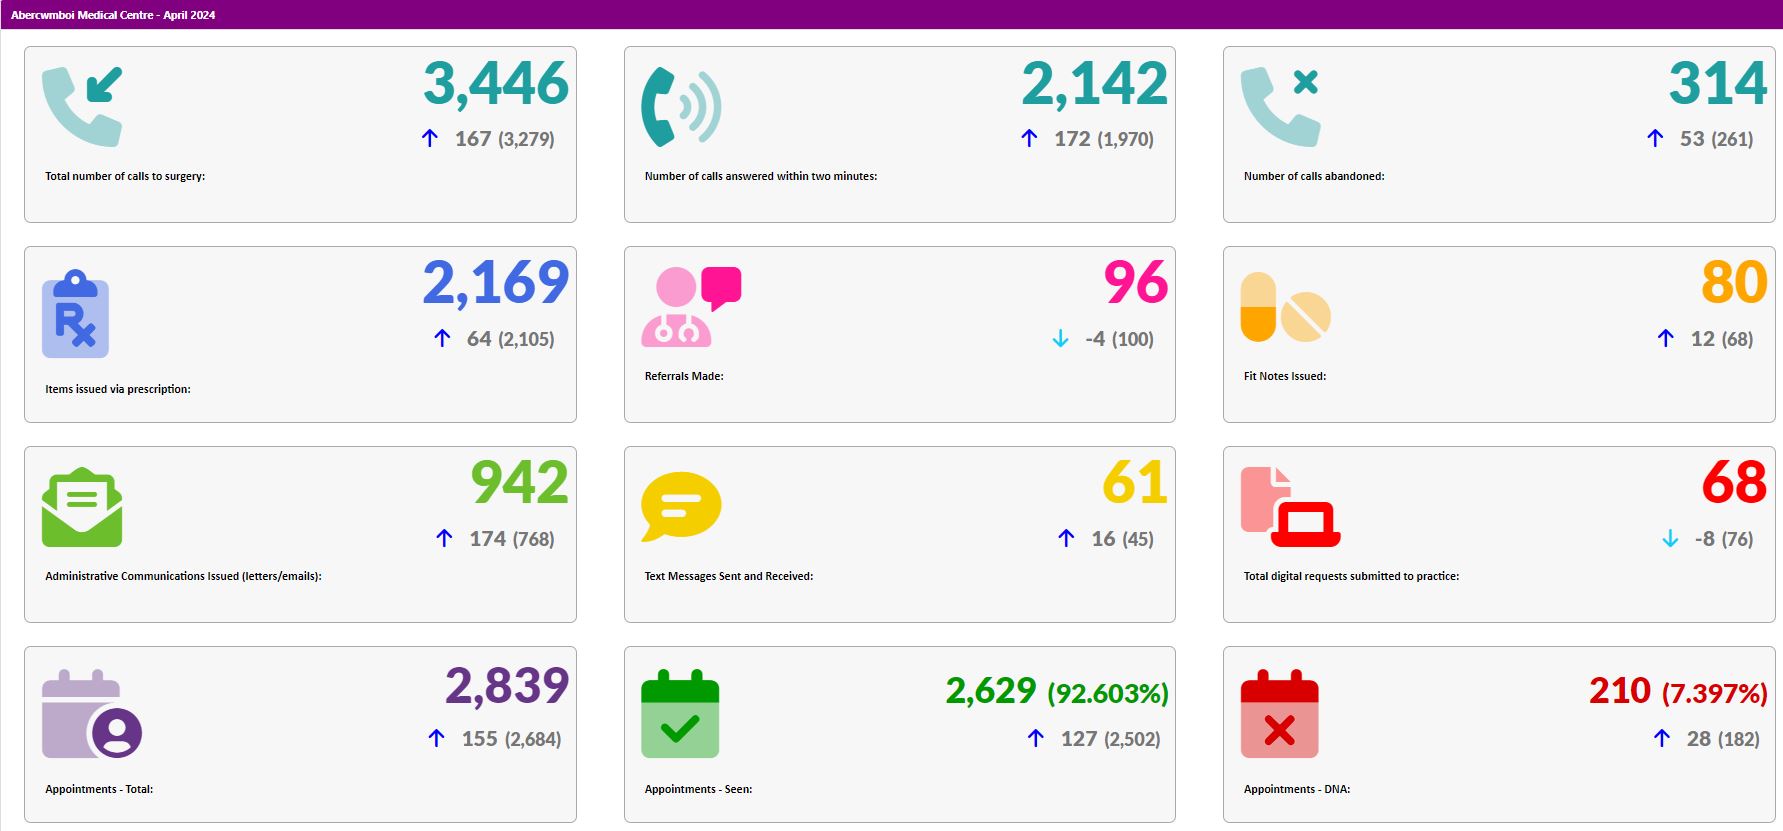
Task: Click the up arrow beside 12 (68)
Action: [x=1666, y=338]
